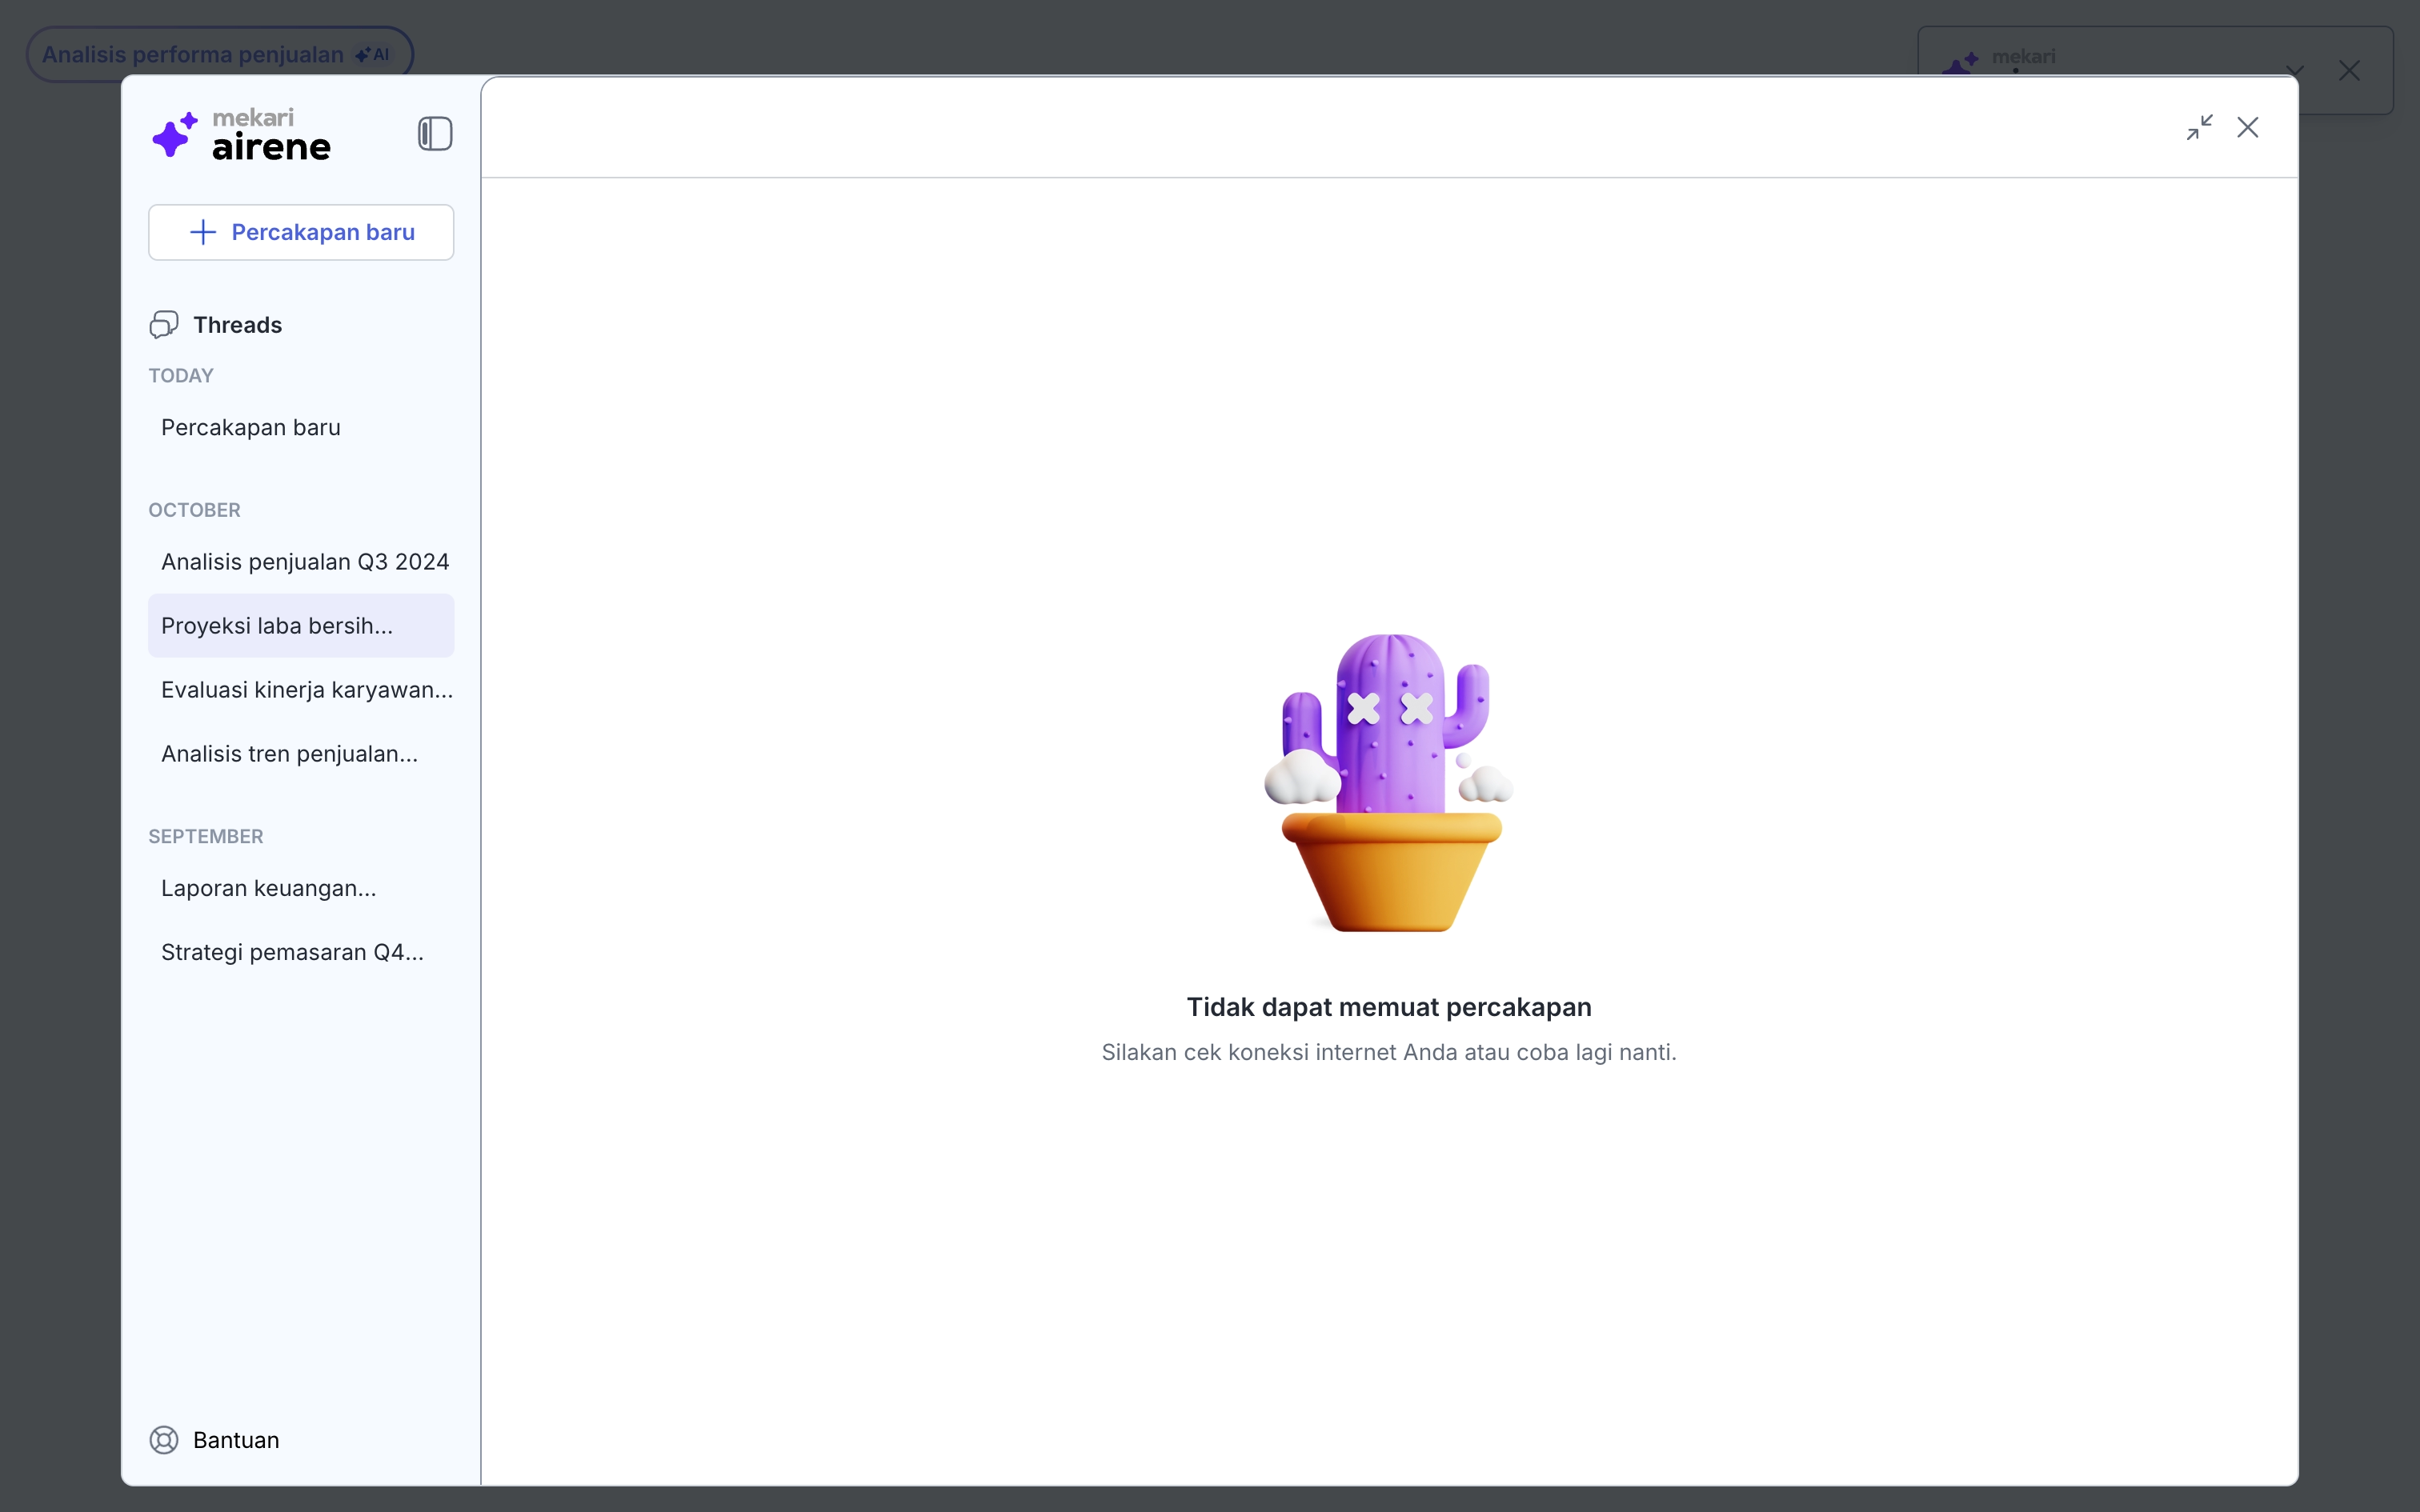The height and width of the screenshot is (1512, 2420).
Task: Click the Silakan cek koneksi internet message
Action: click(x=1389, y=1052)
